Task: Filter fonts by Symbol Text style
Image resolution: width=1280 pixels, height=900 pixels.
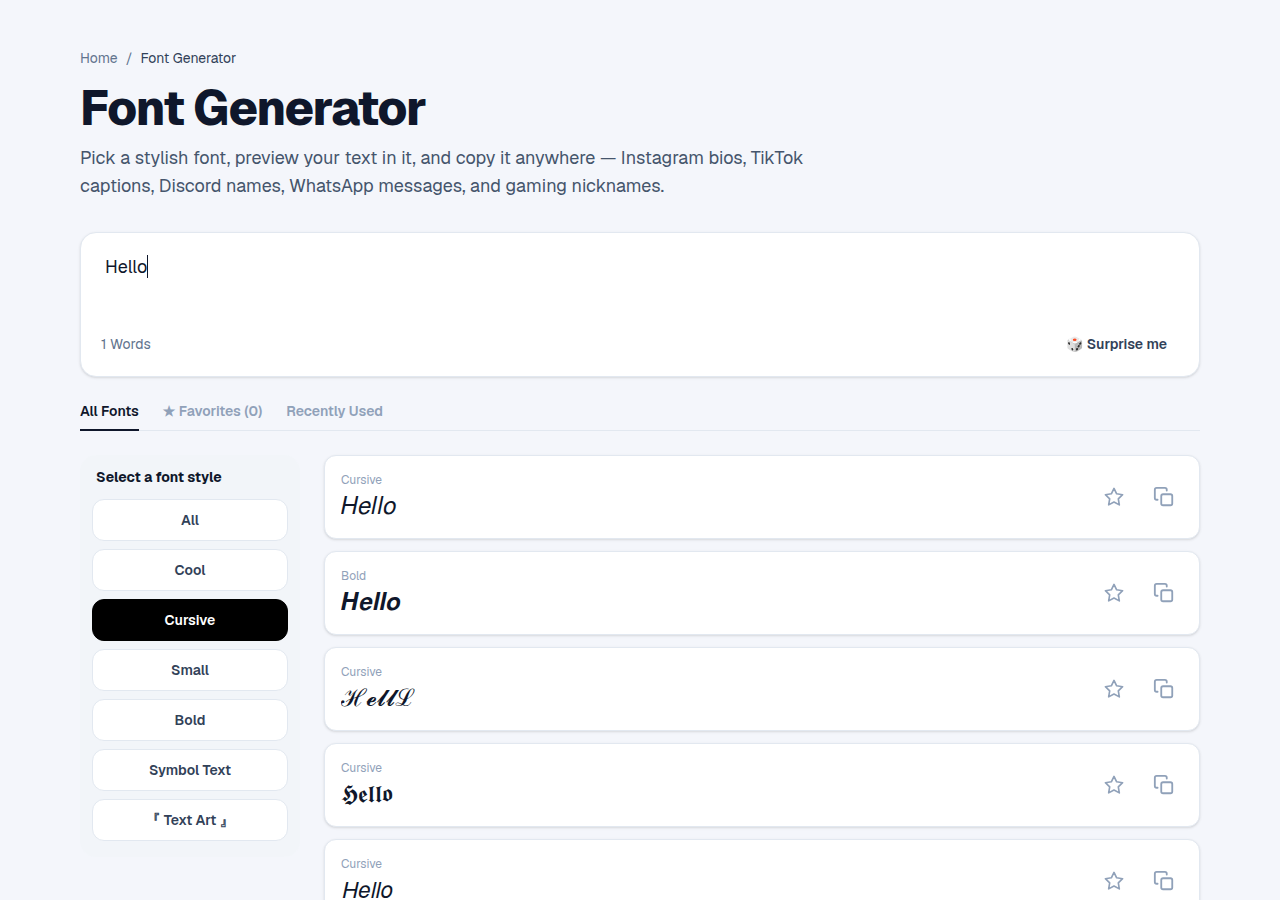Action: coord(190,770)
